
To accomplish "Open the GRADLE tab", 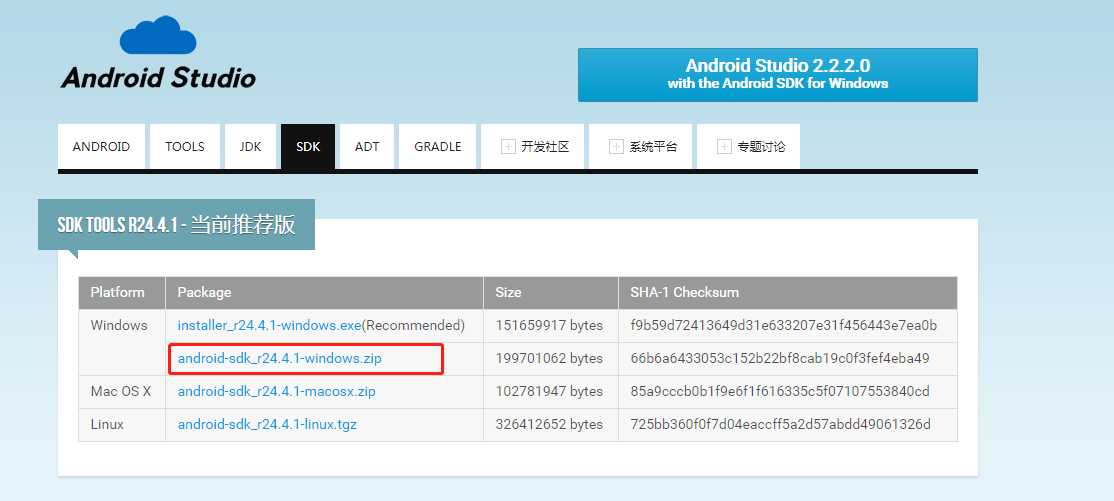I will click(438, 146).
